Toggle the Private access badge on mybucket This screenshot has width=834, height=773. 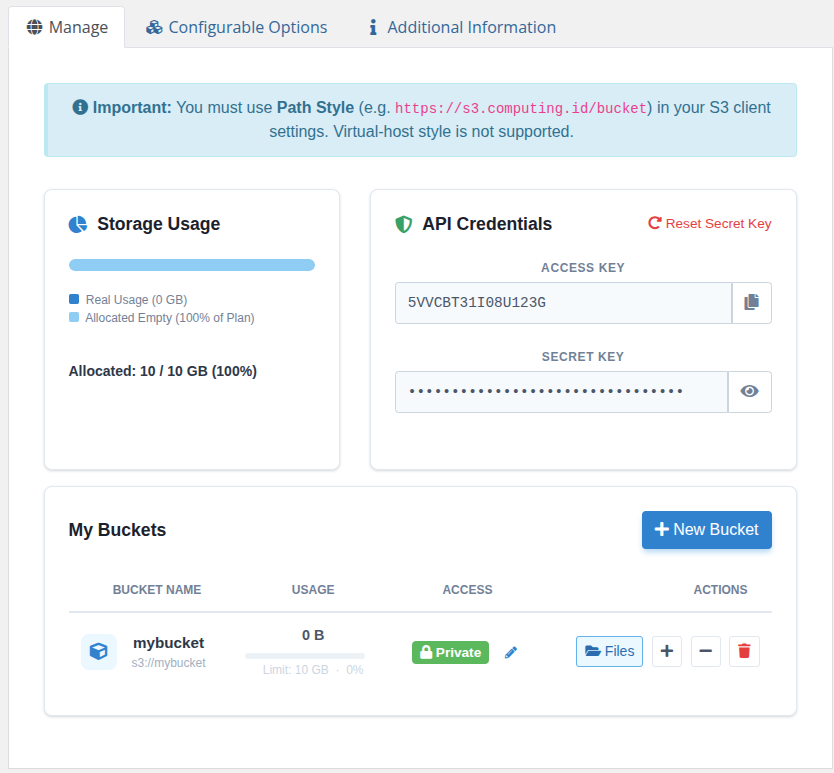450,652
